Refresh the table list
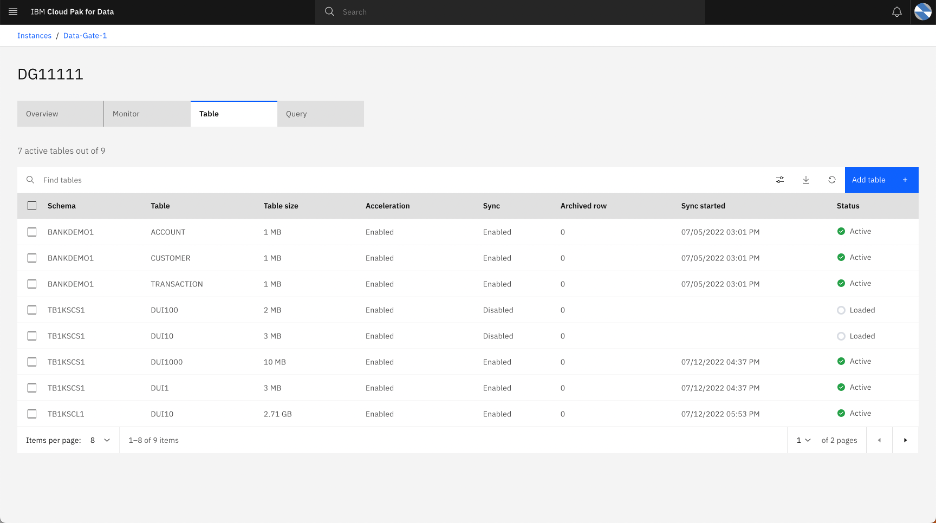 (x=832, y=180)
